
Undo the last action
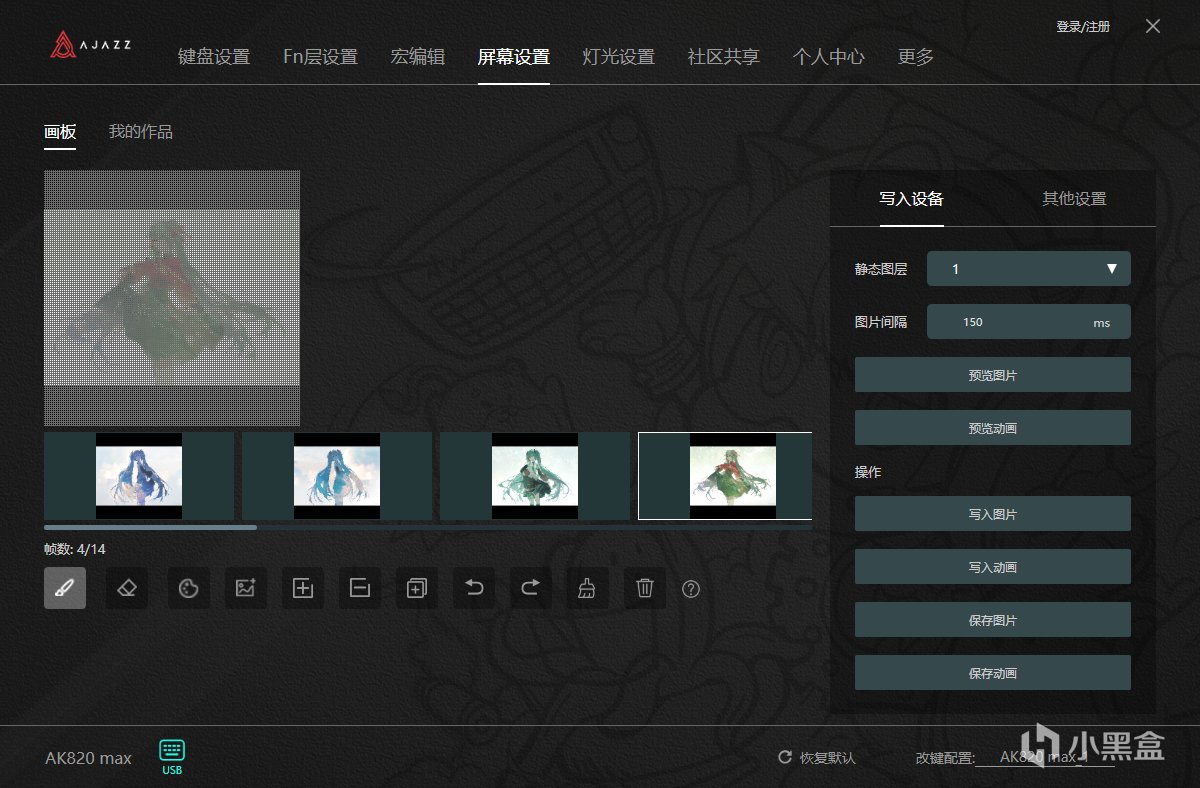click(474, 588)
